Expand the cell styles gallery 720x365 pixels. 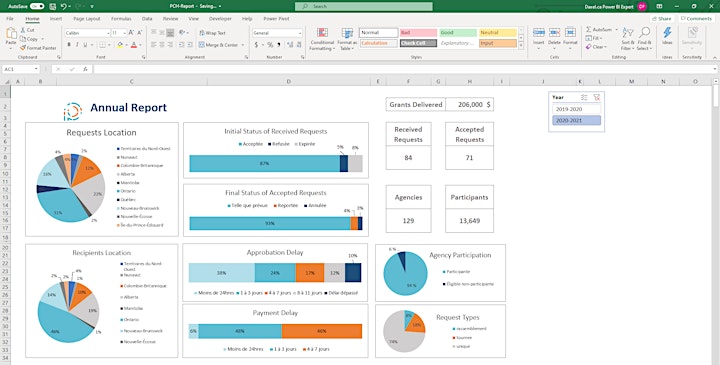[x=521, y=46]
